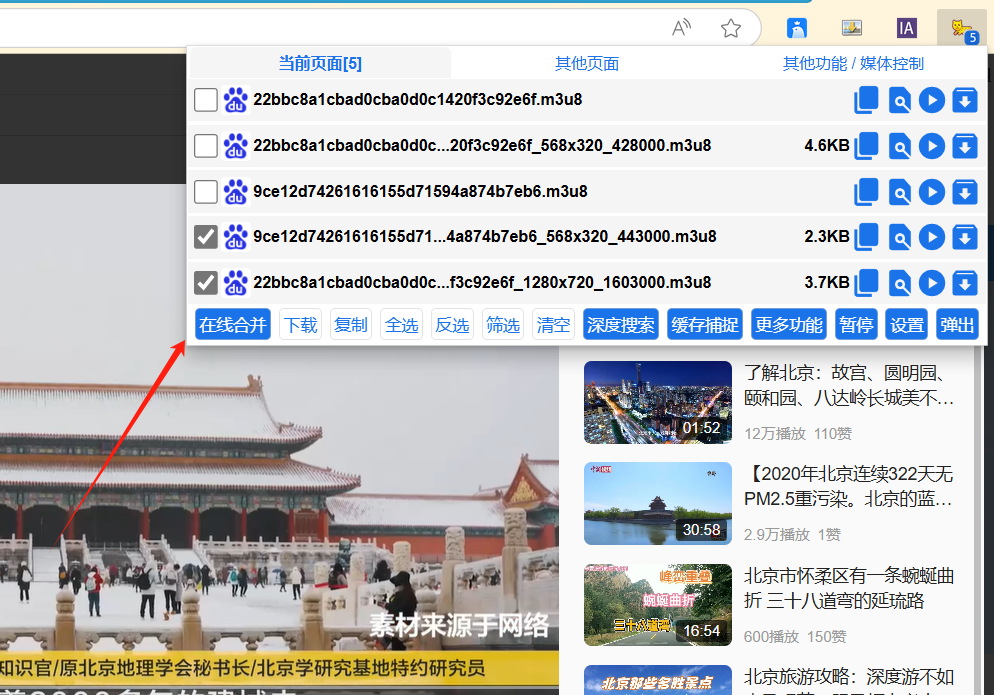Open the blue penguin extension icon
The image size is (994, 695).
(797, 28)
